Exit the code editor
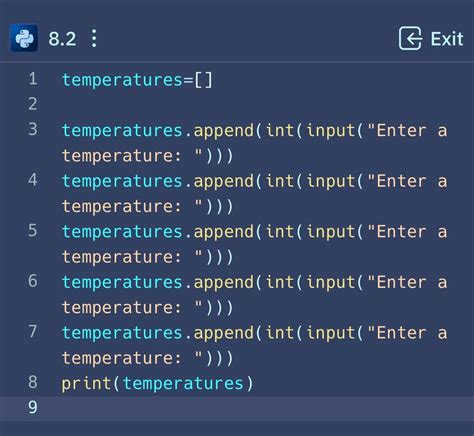The height and width of the screenshot is (436, 474). (431, 38)
